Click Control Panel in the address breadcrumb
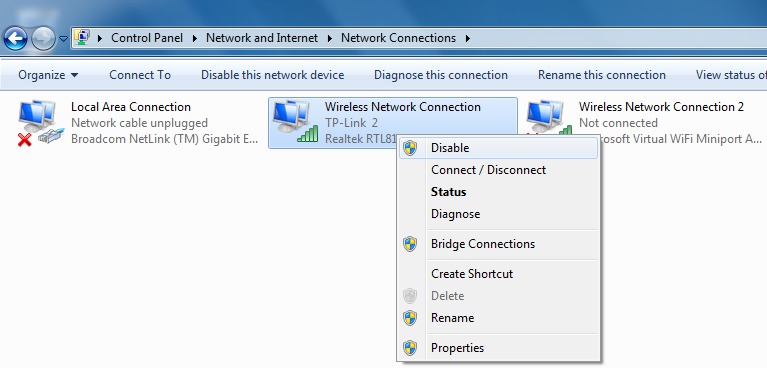The width and height of the screenshot is (767, 368). (x=147, y=38)
